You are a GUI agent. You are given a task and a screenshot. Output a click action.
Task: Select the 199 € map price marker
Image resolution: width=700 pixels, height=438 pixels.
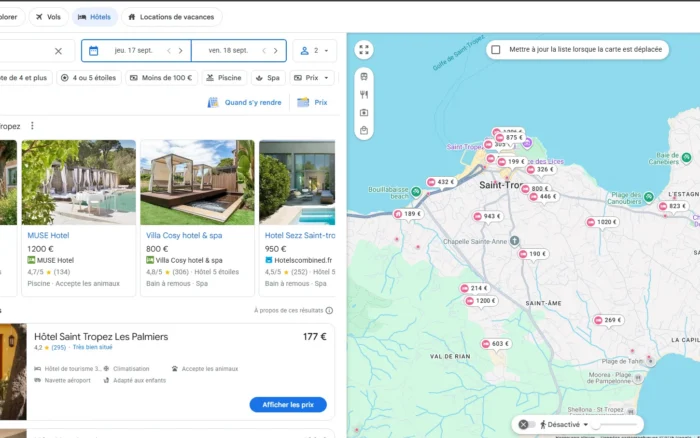[x=512, y=162]
